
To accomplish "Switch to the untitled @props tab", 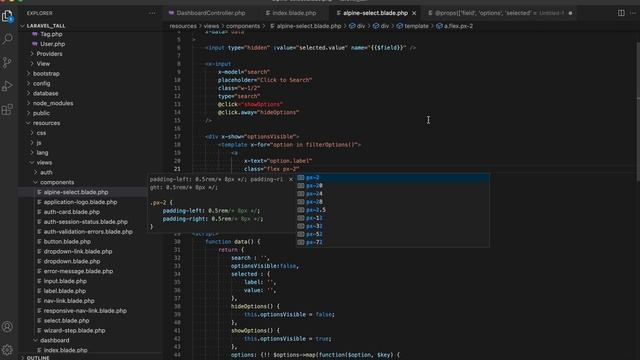I will (500, 13).
